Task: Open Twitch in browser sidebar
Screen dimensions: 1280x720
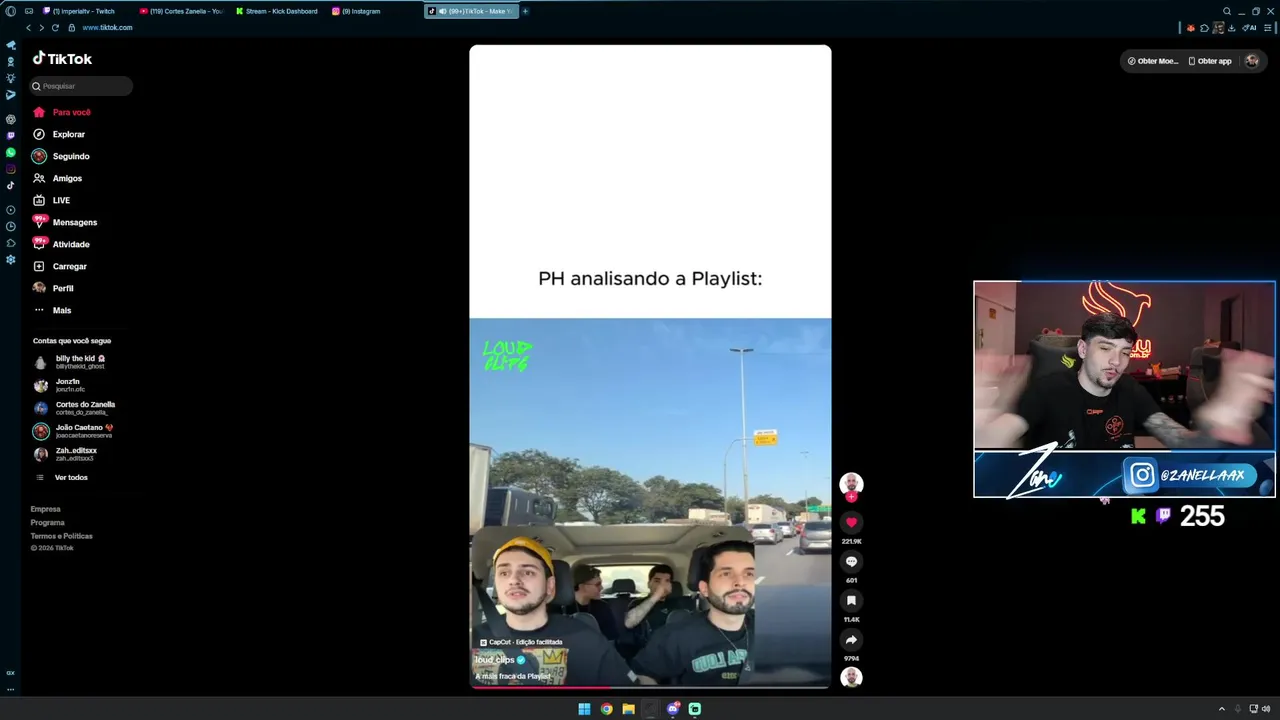Action: pos(11,136)
